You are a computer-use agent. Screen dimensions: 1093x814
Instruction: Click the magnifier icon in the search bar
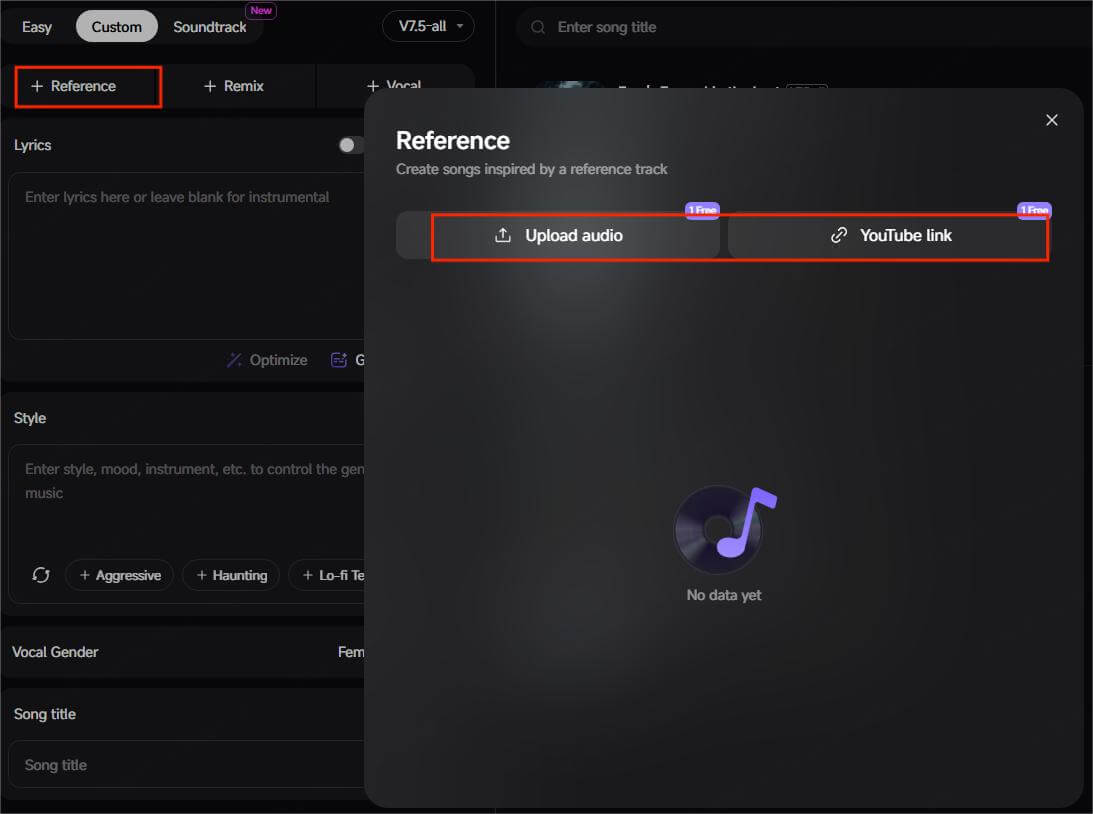tap(539, 27)
